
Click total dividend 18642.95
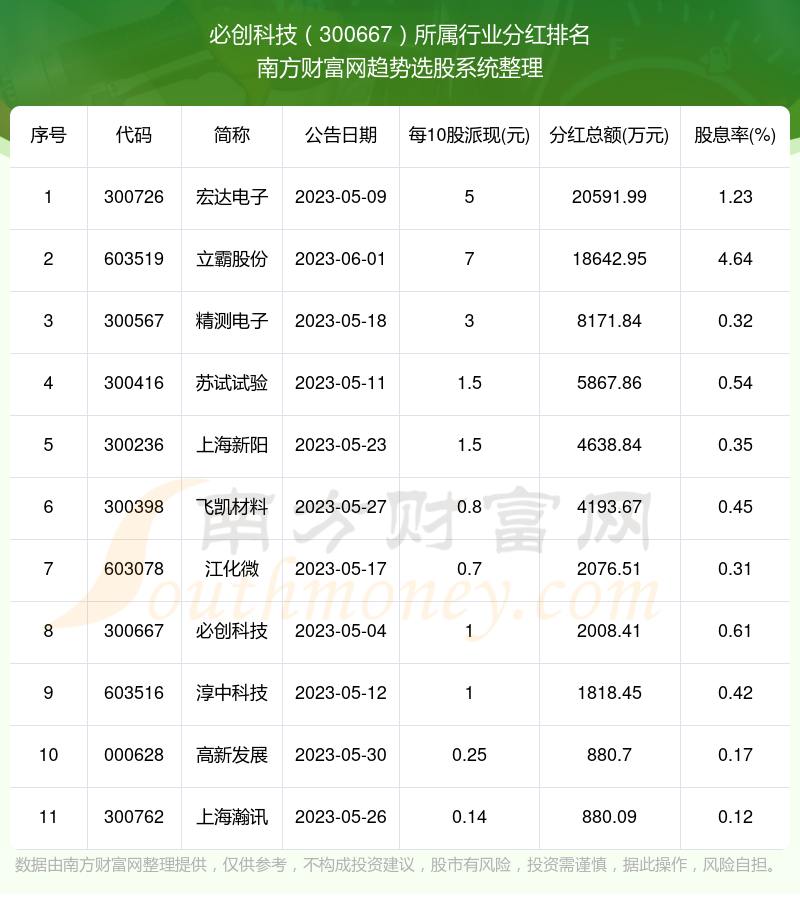609,259
